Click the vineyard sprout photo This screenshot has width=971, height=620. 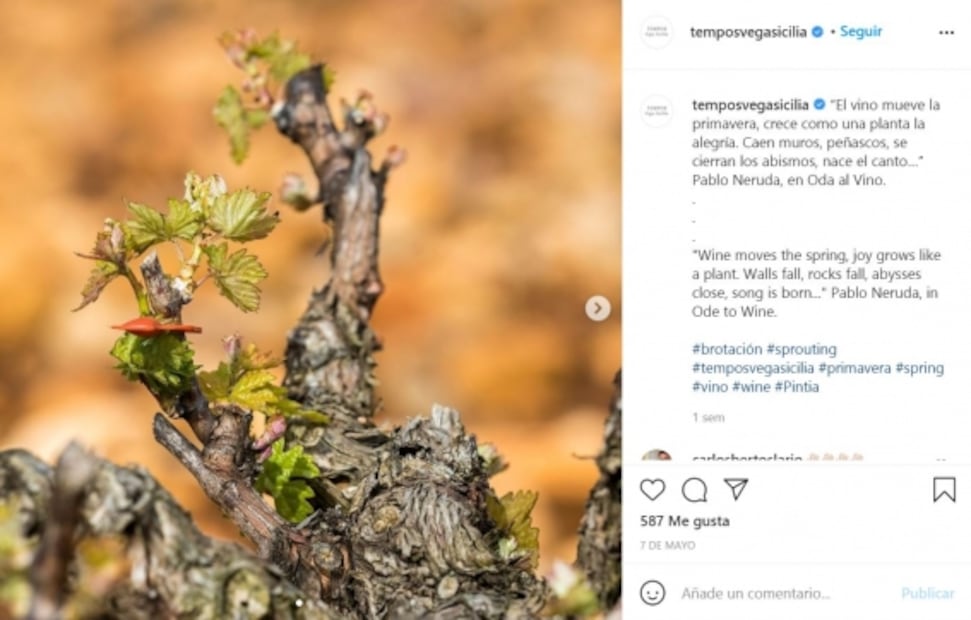click(x=310, y=310)
